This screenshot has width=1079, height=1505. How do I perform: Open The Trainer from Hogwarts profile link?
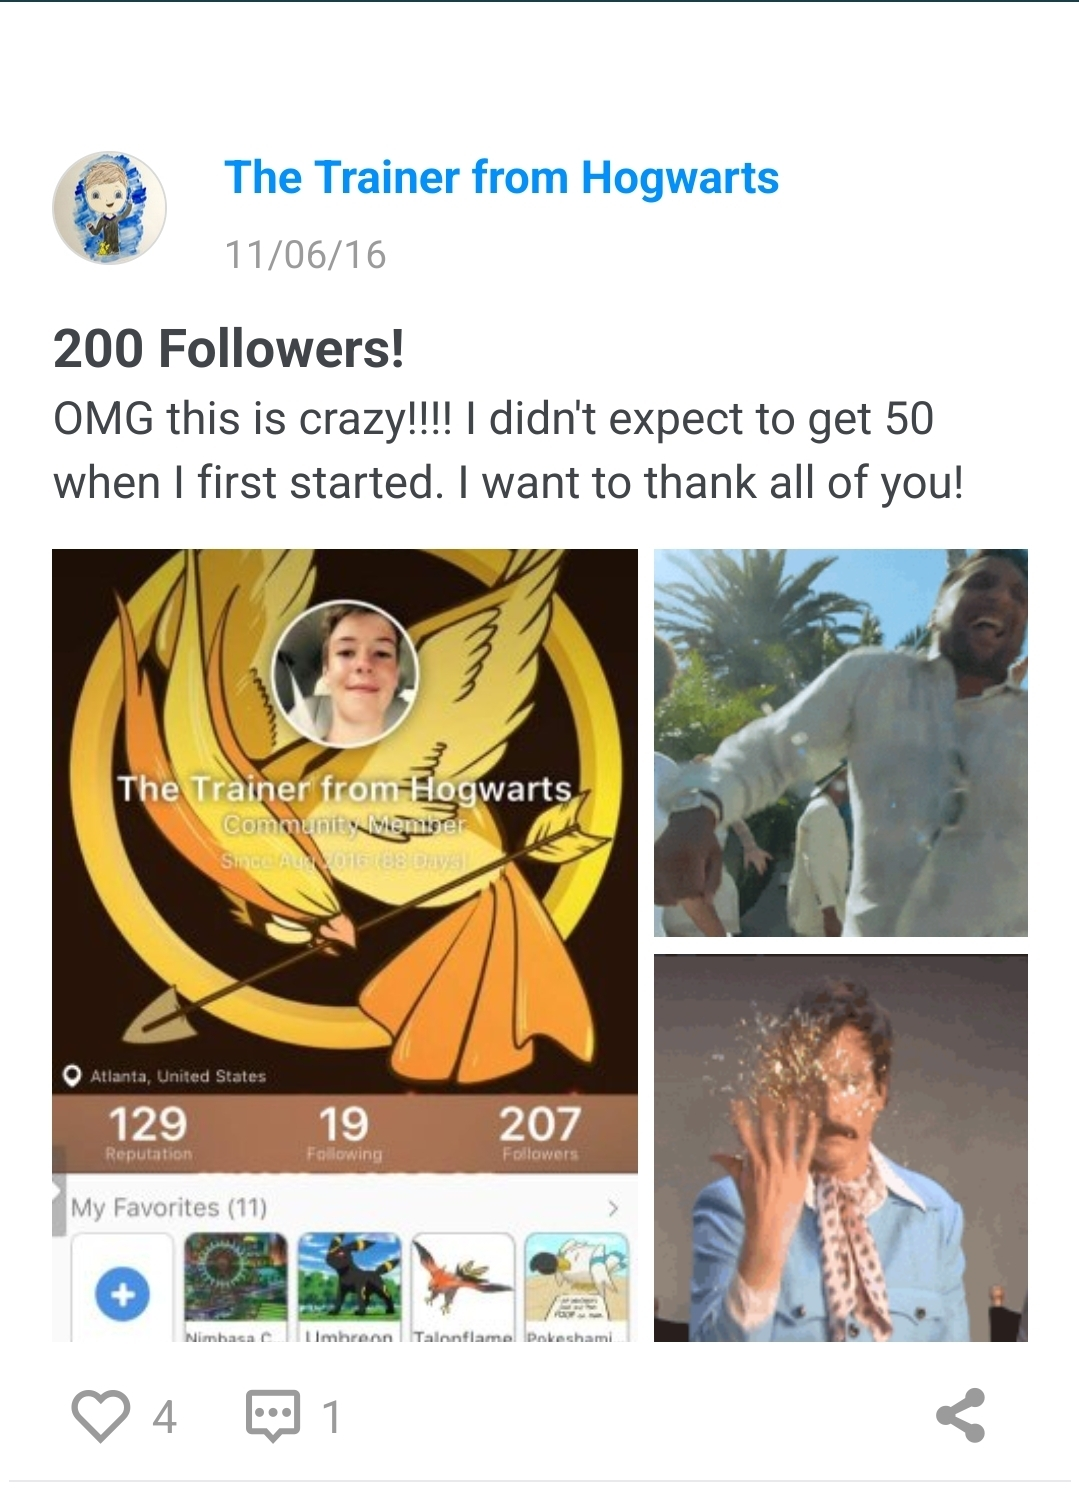tap(501, 178)
